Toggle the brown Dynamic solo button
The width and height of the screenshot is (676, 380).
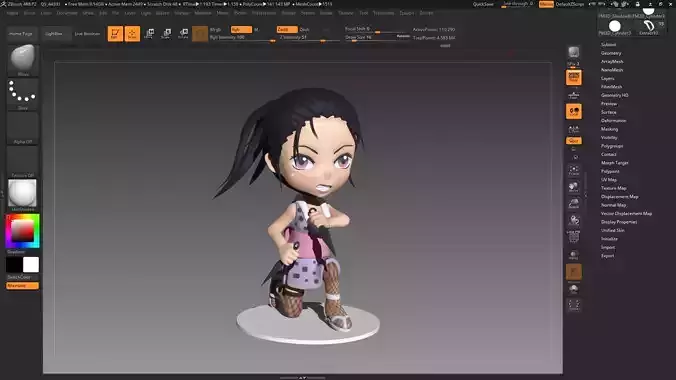pos(573,272)
